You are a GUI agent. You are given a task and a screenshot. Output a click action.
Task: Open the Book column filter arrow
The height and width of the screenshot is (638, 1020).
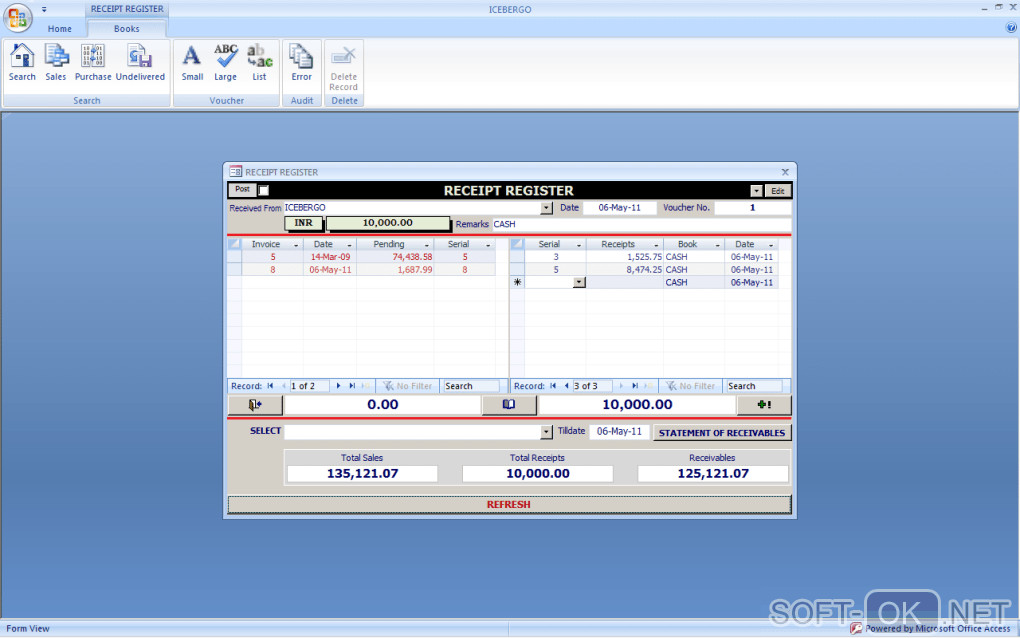[x=718, y=245]
